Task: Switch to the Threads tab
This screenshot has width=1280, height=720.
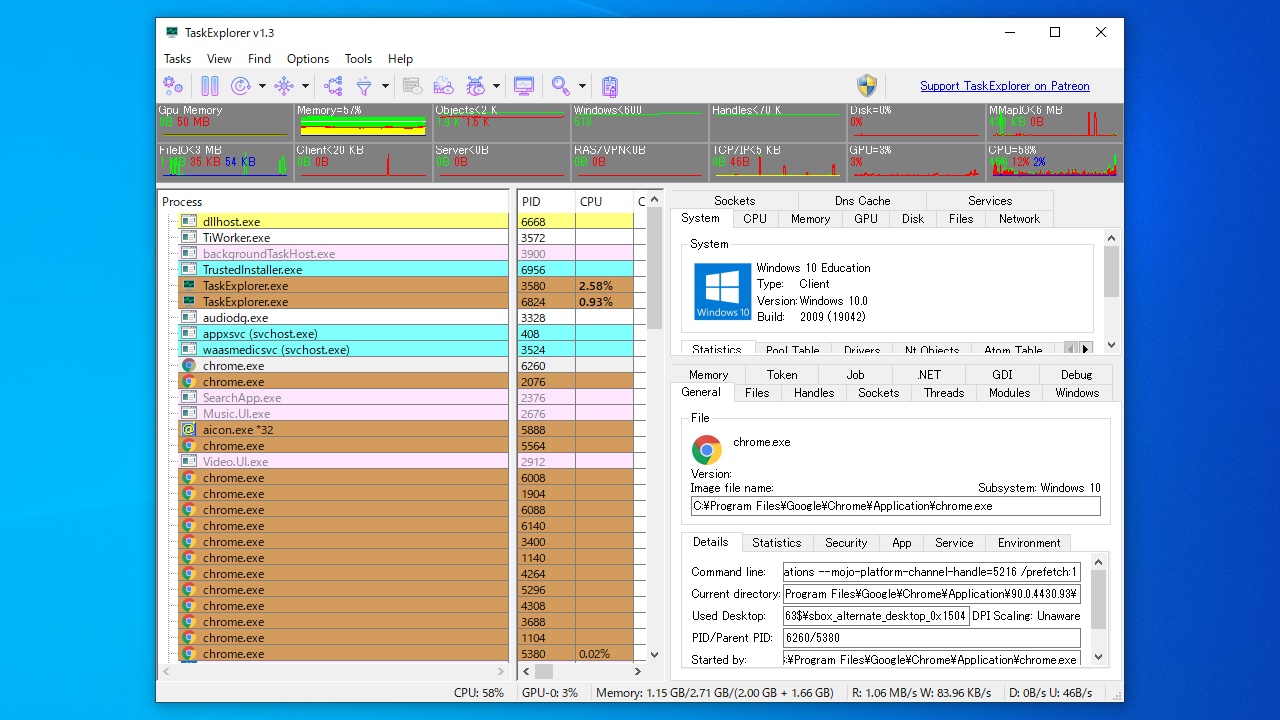Action: pyautogui.click(x=944, y=393)
